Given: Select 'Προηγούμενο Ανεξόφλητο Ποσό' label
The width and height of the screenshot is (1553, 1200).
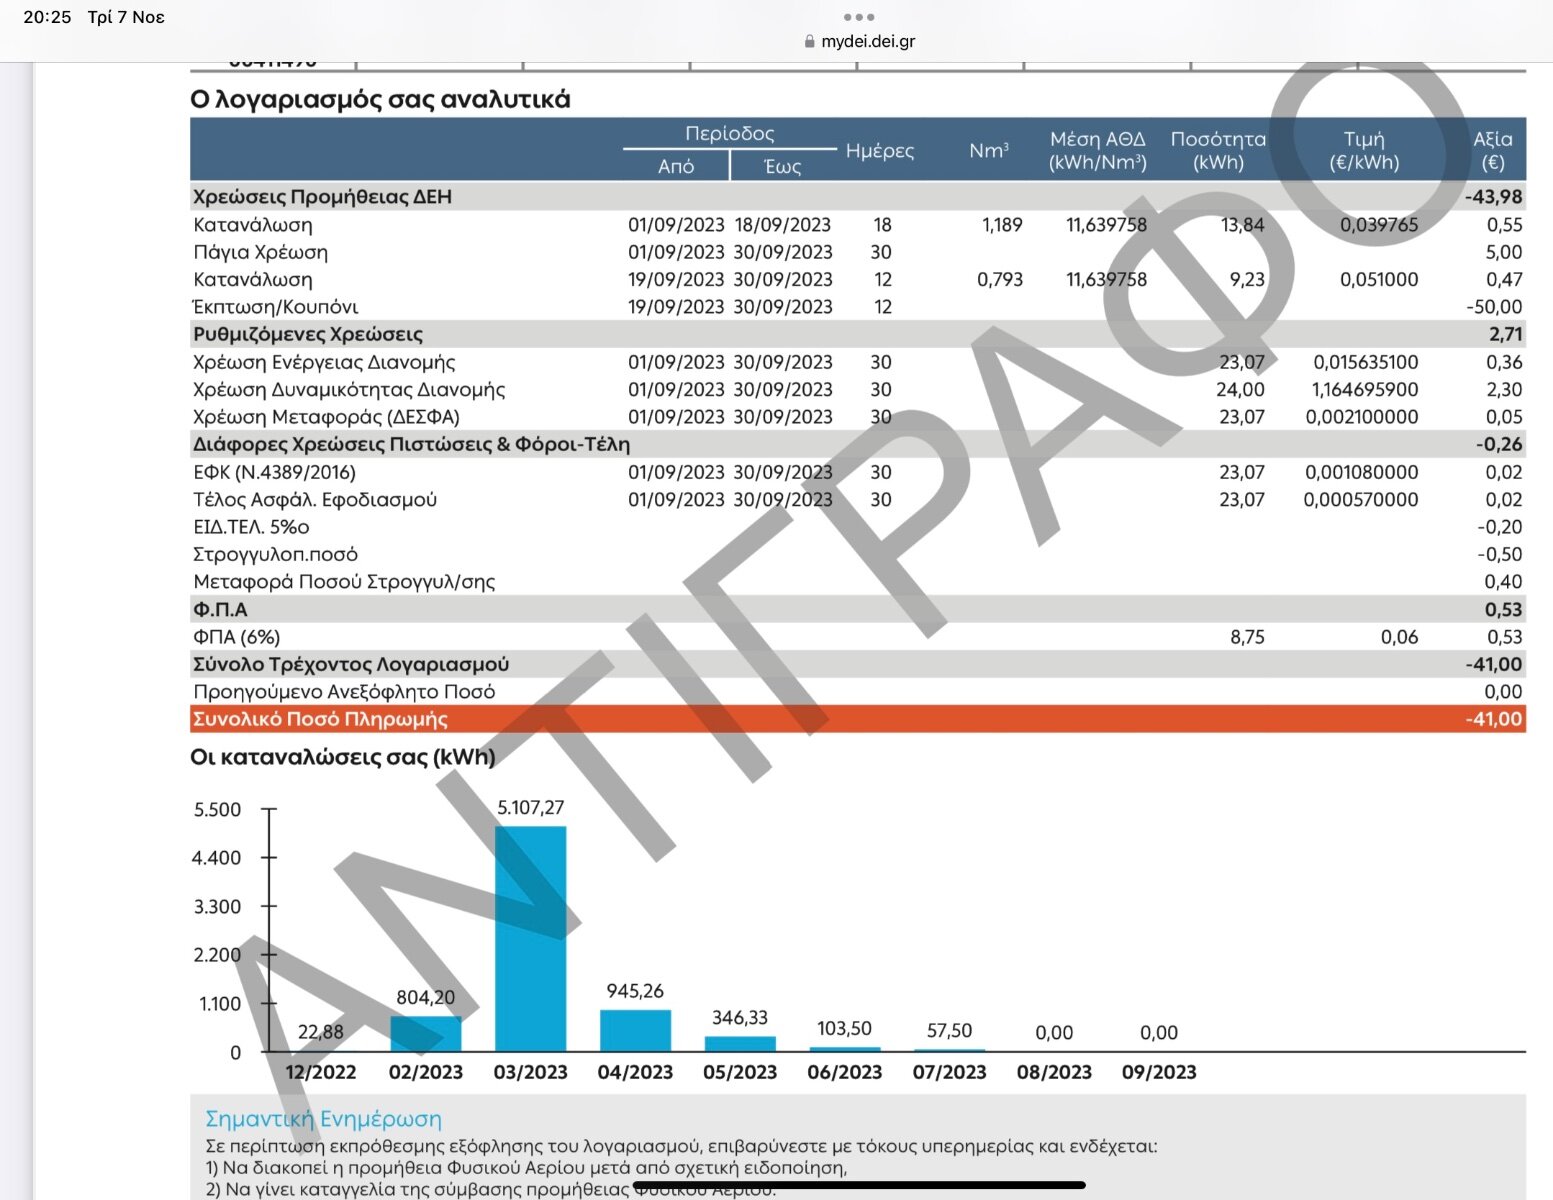Looking at the screenshot, I should [x=344, y=692].
